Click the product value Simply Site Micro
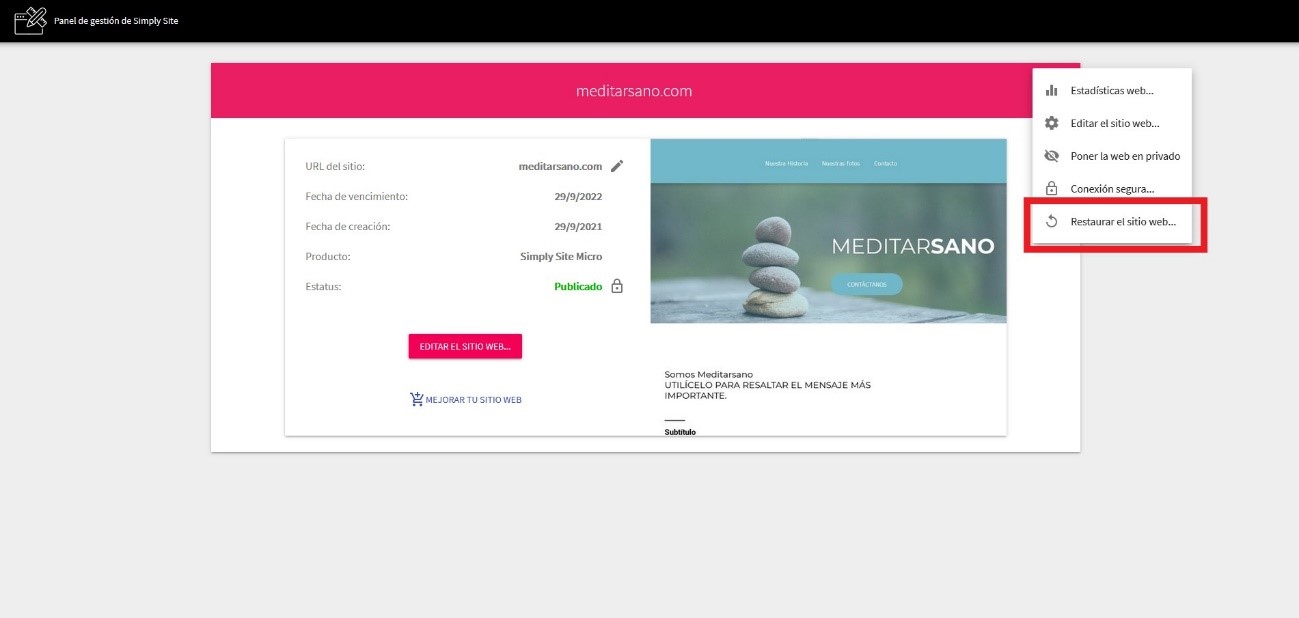 click(x=561, y=256)
